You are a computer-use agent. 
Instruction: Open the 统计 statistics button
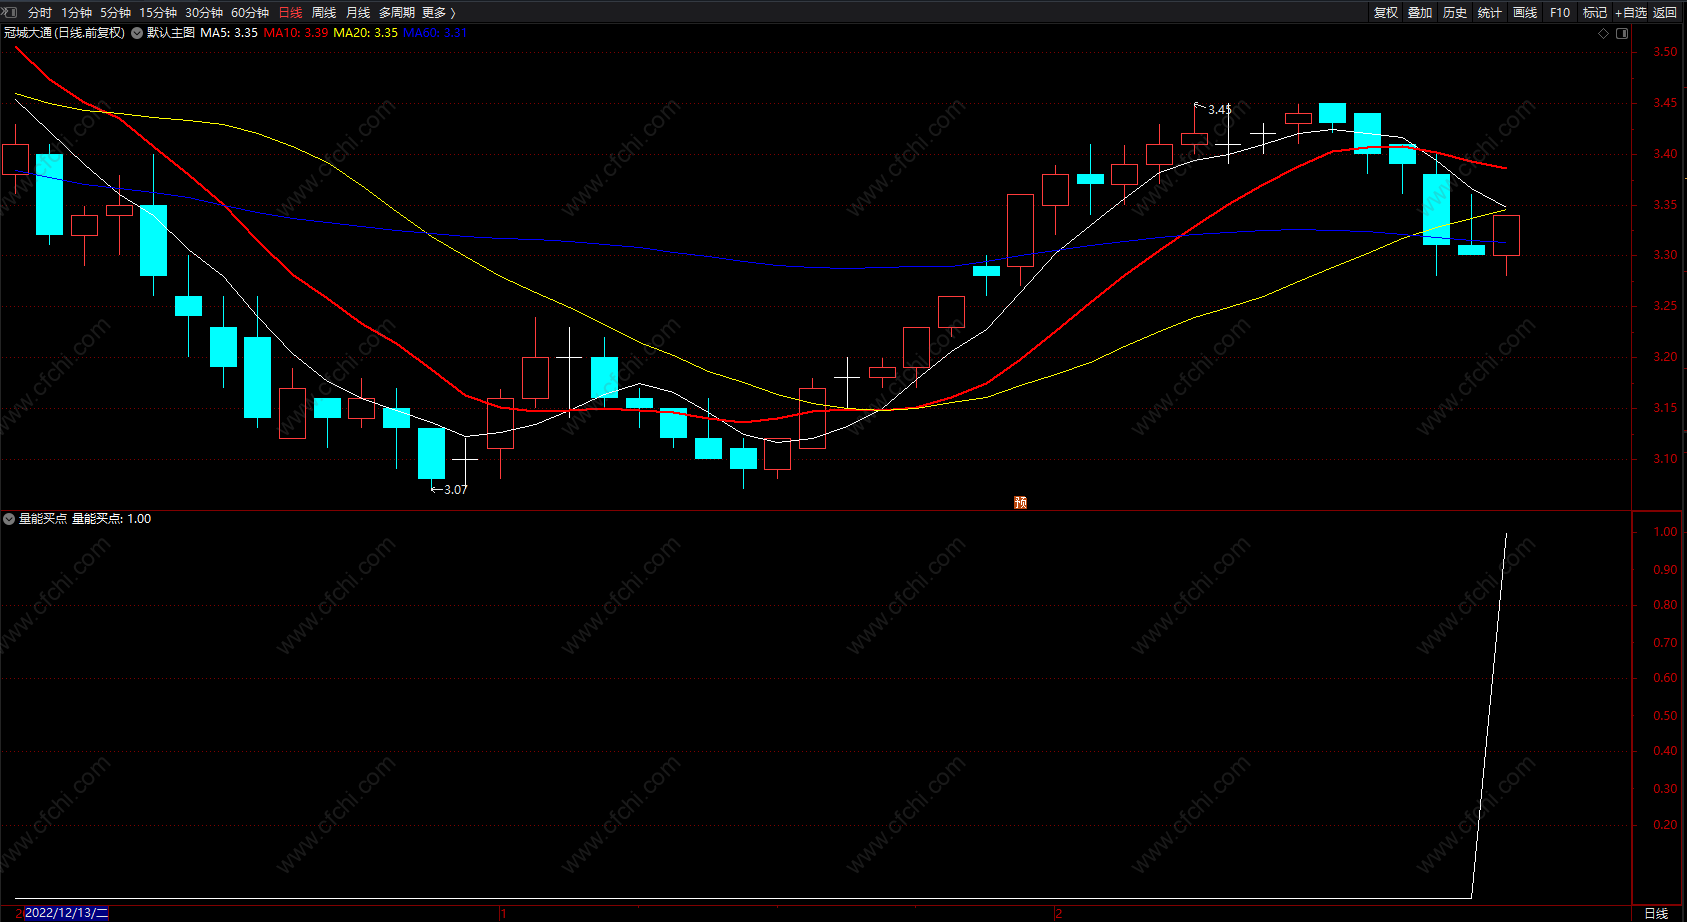point(1490,13)
